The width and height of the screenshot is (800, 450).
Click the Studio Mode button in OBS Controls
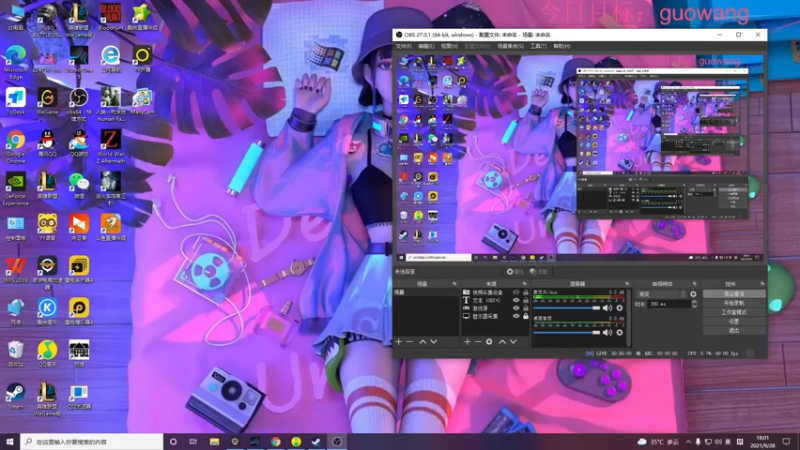734,312
